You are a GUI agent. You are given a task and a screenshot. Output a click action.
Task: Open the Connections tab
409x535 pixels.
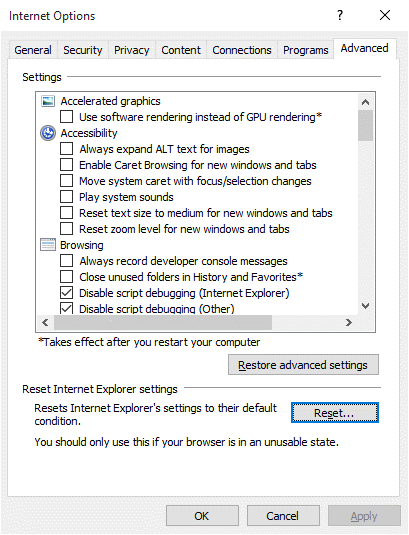pos(242,50)
